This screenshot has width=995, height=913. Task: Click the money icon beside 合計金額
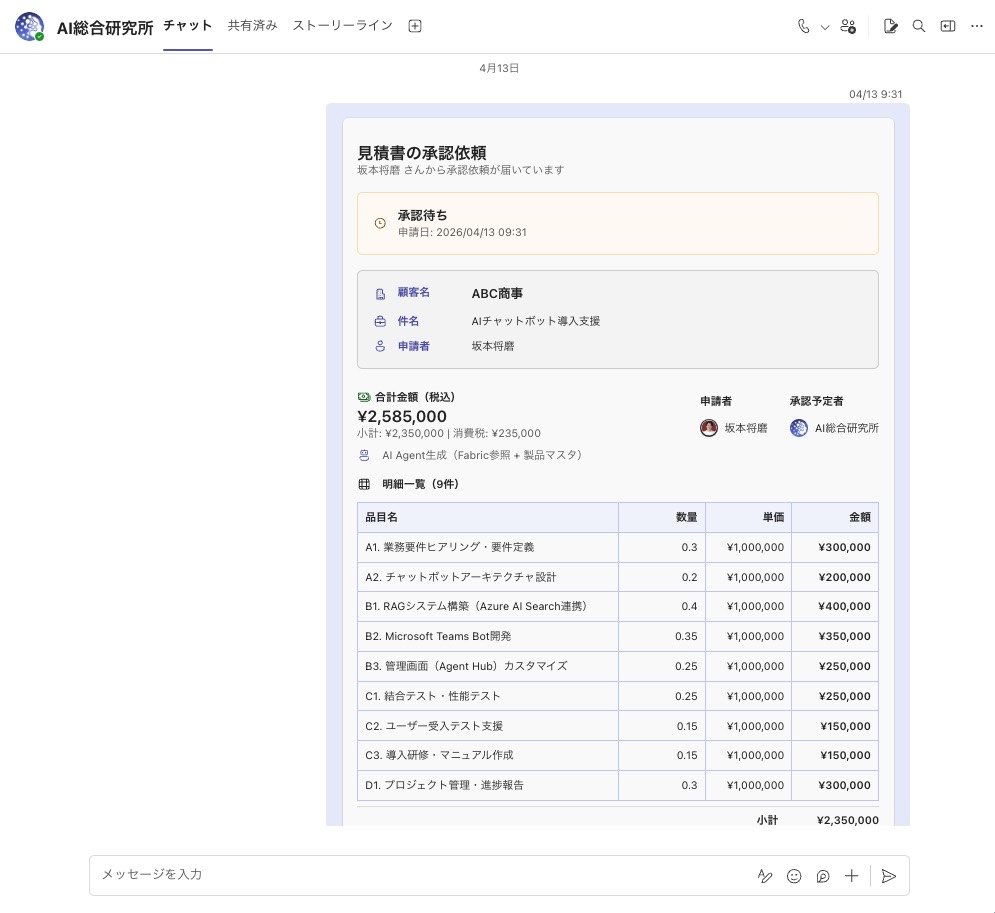pos(364,397)
